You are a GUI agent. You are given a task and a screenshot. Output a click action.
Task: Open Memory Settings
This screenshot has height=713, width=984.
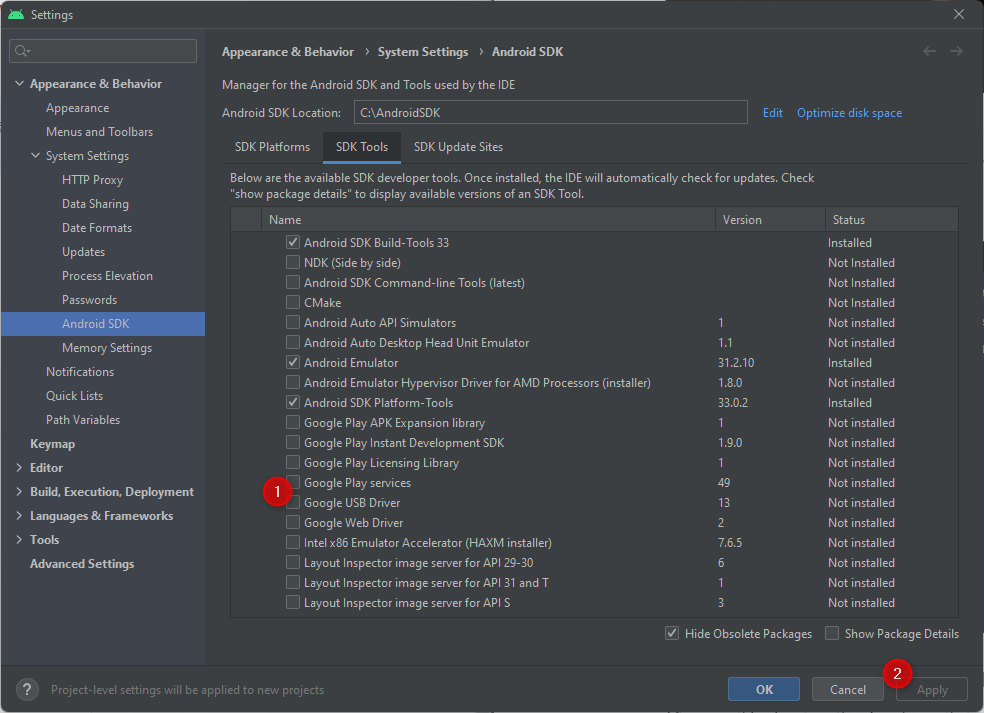coord(107,348)
